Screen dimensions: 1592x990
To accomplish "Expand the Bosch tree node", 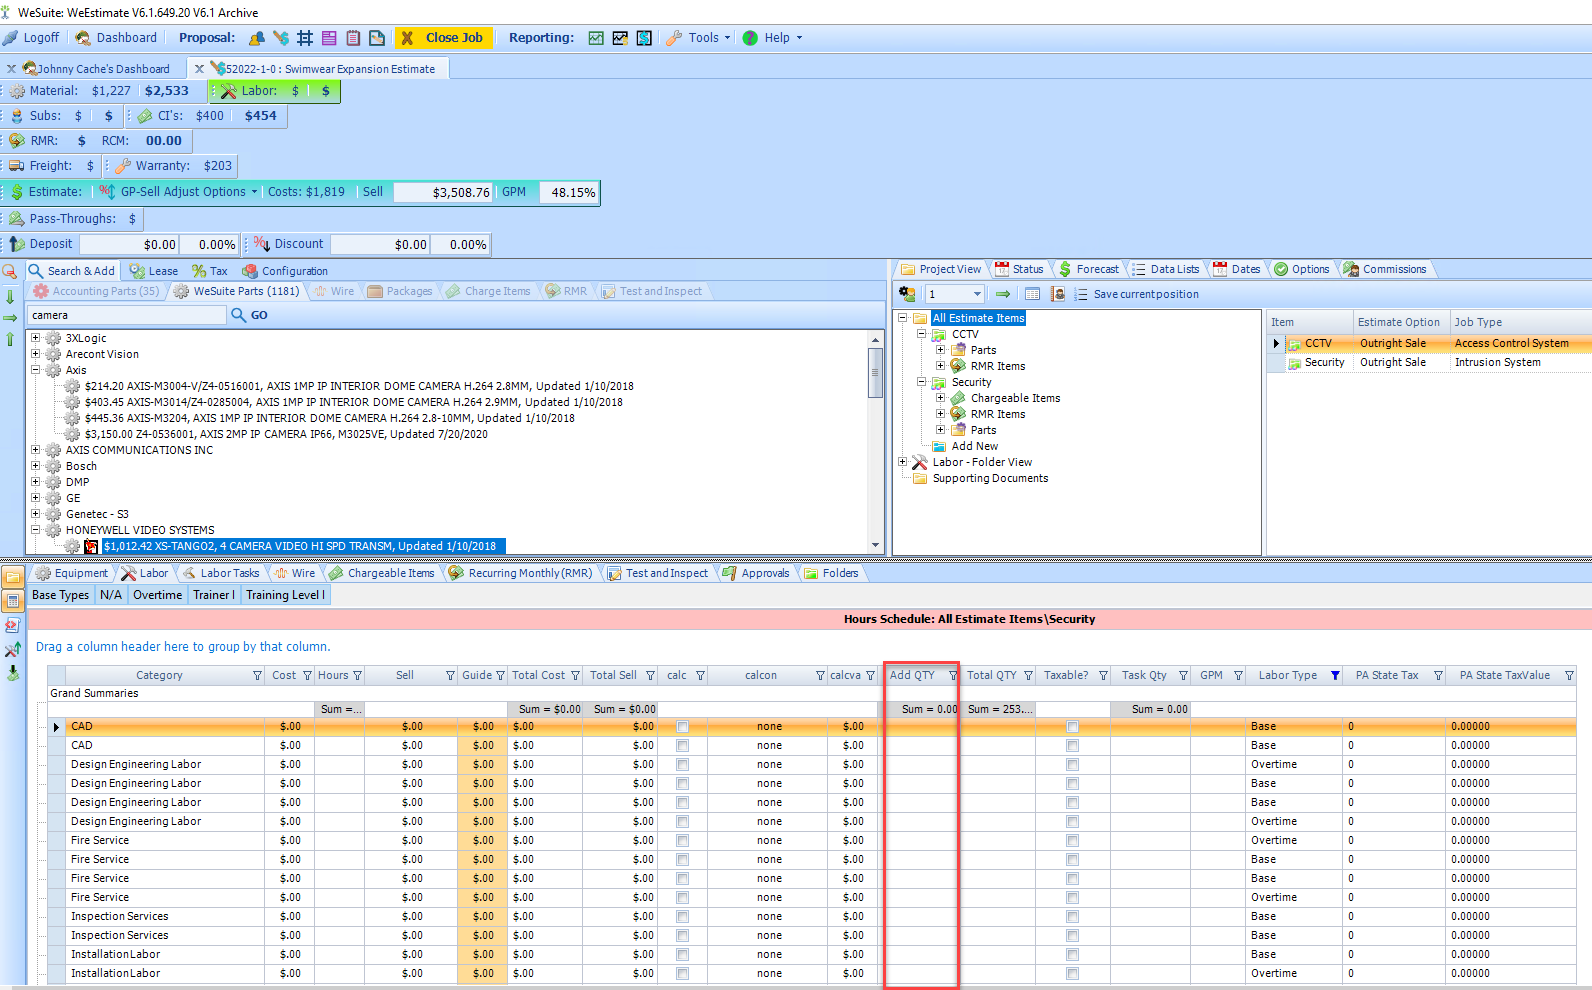I will point(36,466).
